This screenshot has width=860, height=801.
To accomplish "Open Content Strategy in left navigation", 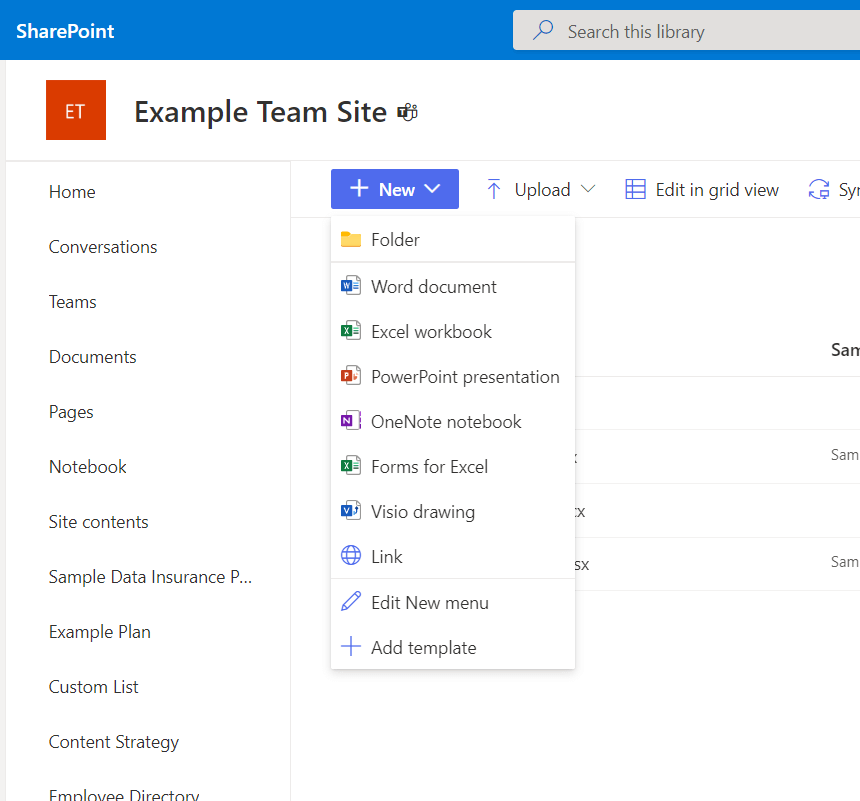I will tap(114, 742).
